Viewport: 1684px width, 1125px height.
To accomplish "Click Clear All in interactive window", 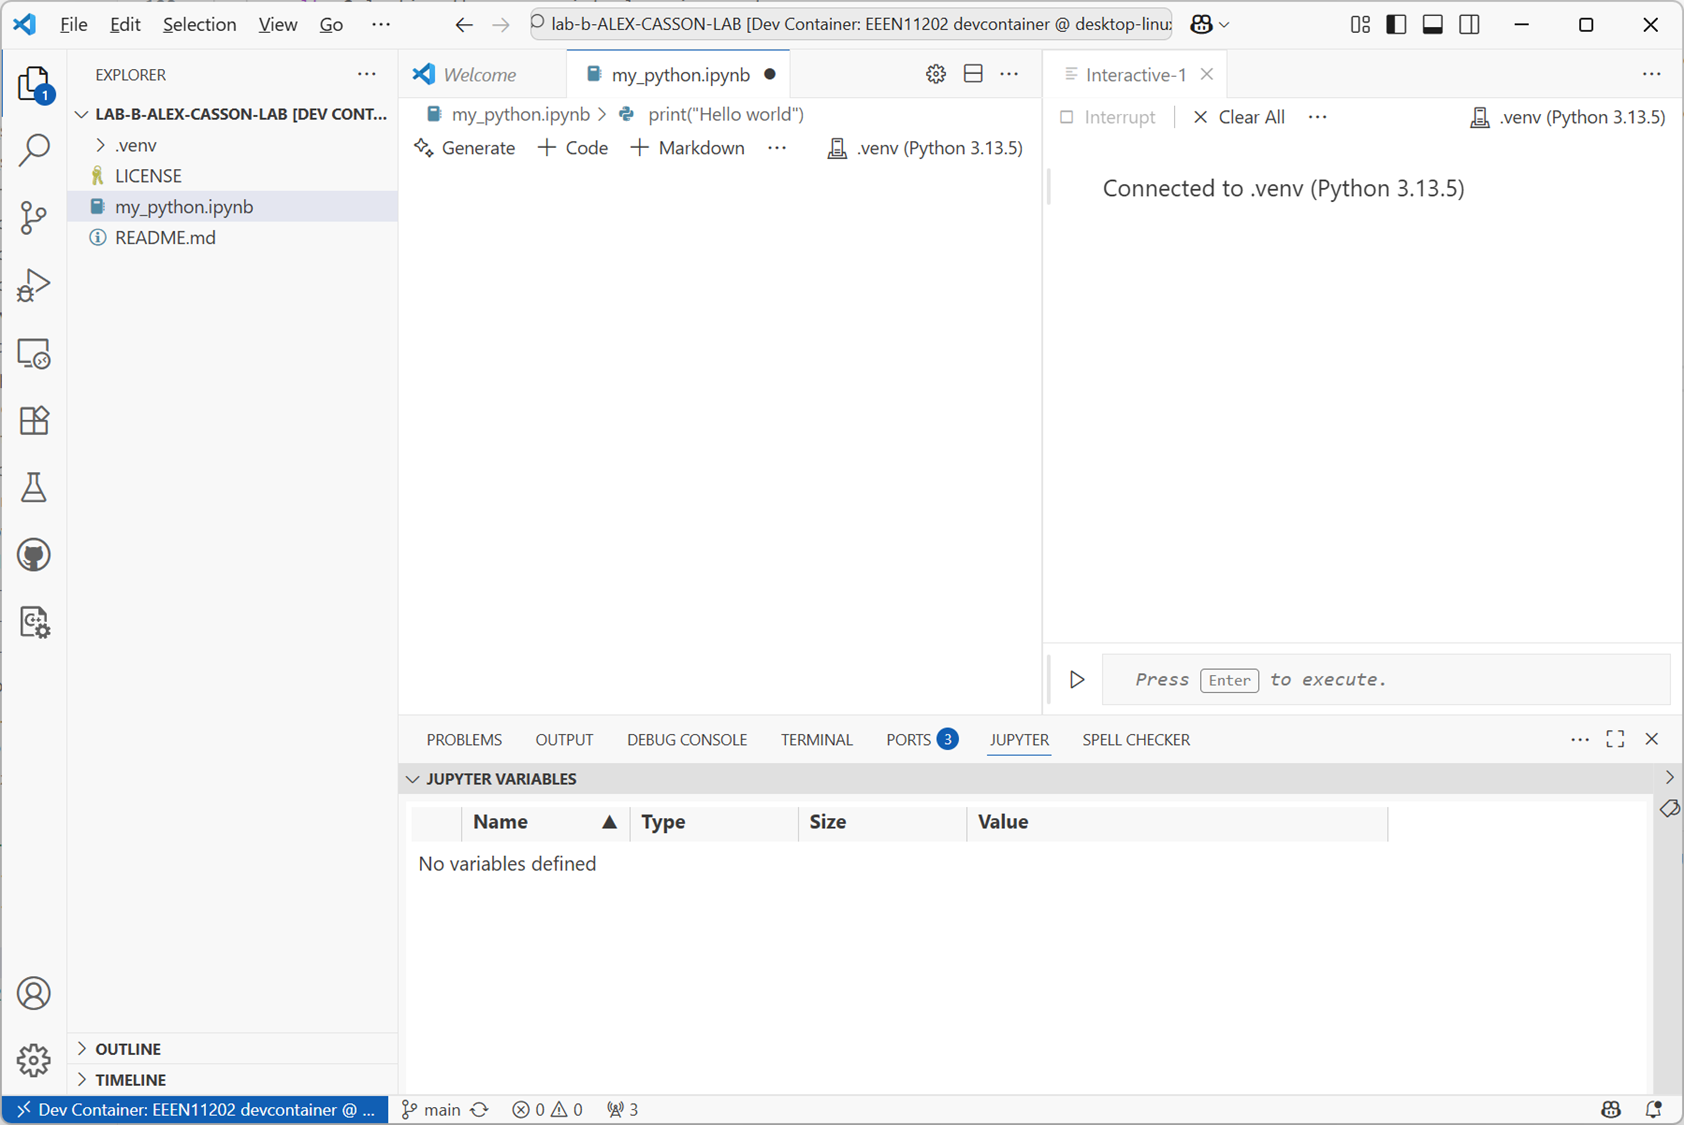I will point(1239,117).
